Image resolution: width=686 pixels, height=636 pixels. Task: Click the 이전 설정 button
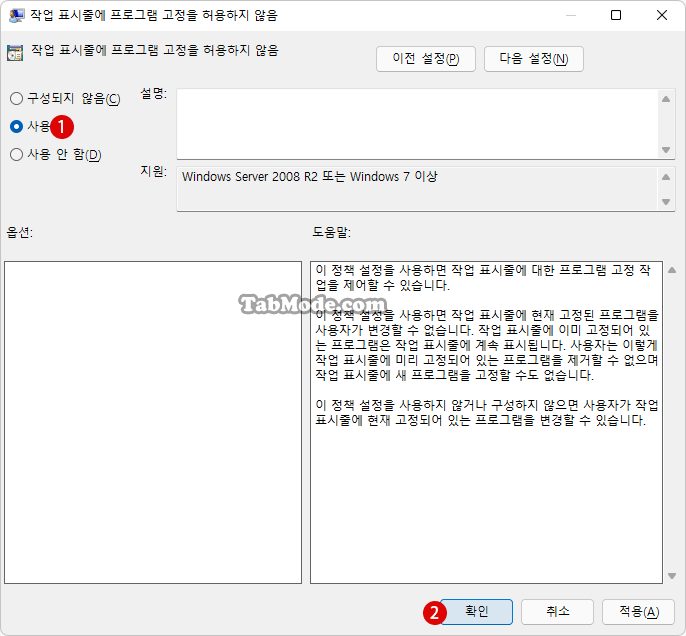426,59
